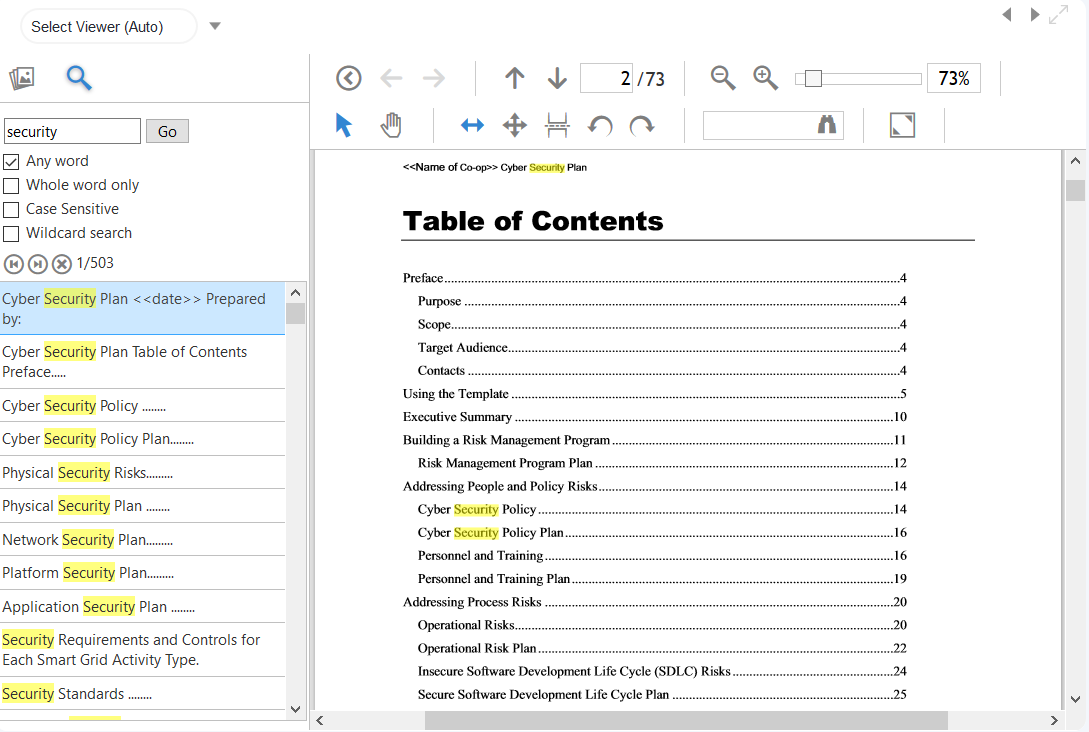Select the Physical Security Risks result
The height and width of the screenshot is (732, 1089).
142,473
